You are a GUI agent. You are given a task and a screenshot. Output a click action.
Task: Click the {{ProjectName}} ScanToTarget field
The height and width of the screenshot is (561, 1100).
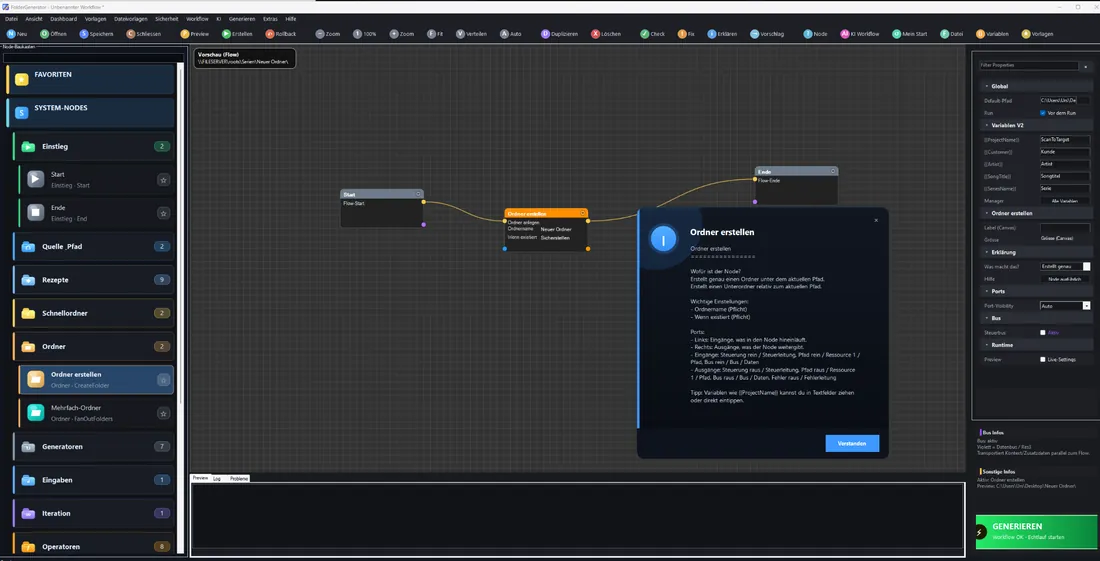pos(1064,140)
